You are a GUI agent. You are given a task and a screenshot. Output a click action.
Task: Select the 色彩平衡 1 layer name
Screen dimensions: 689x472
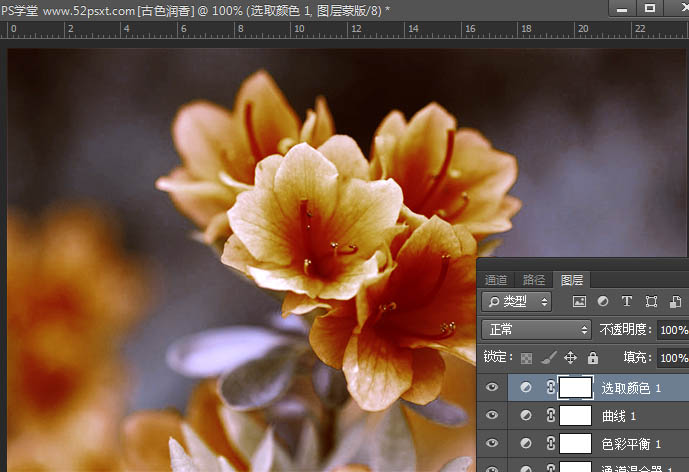631,444
